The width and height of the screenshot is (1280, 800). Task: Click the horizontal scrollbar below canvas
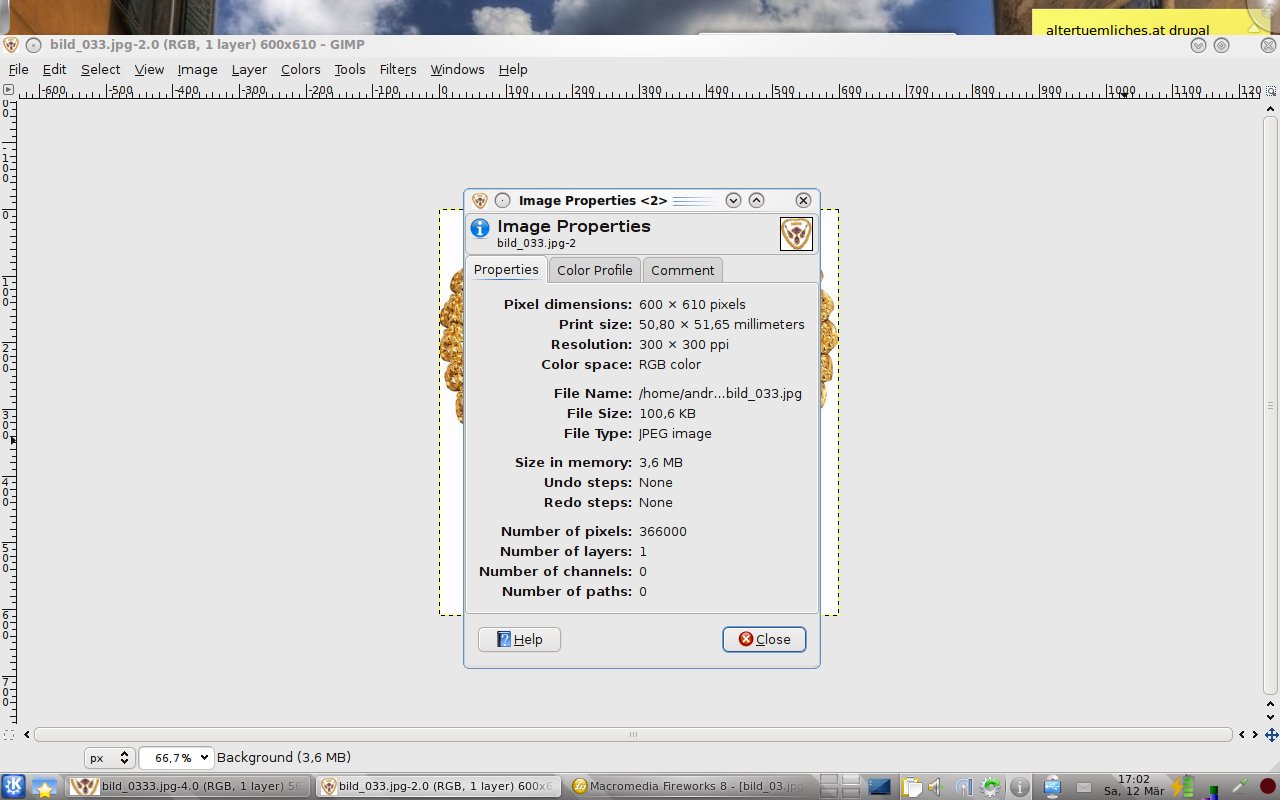(632, 735)
